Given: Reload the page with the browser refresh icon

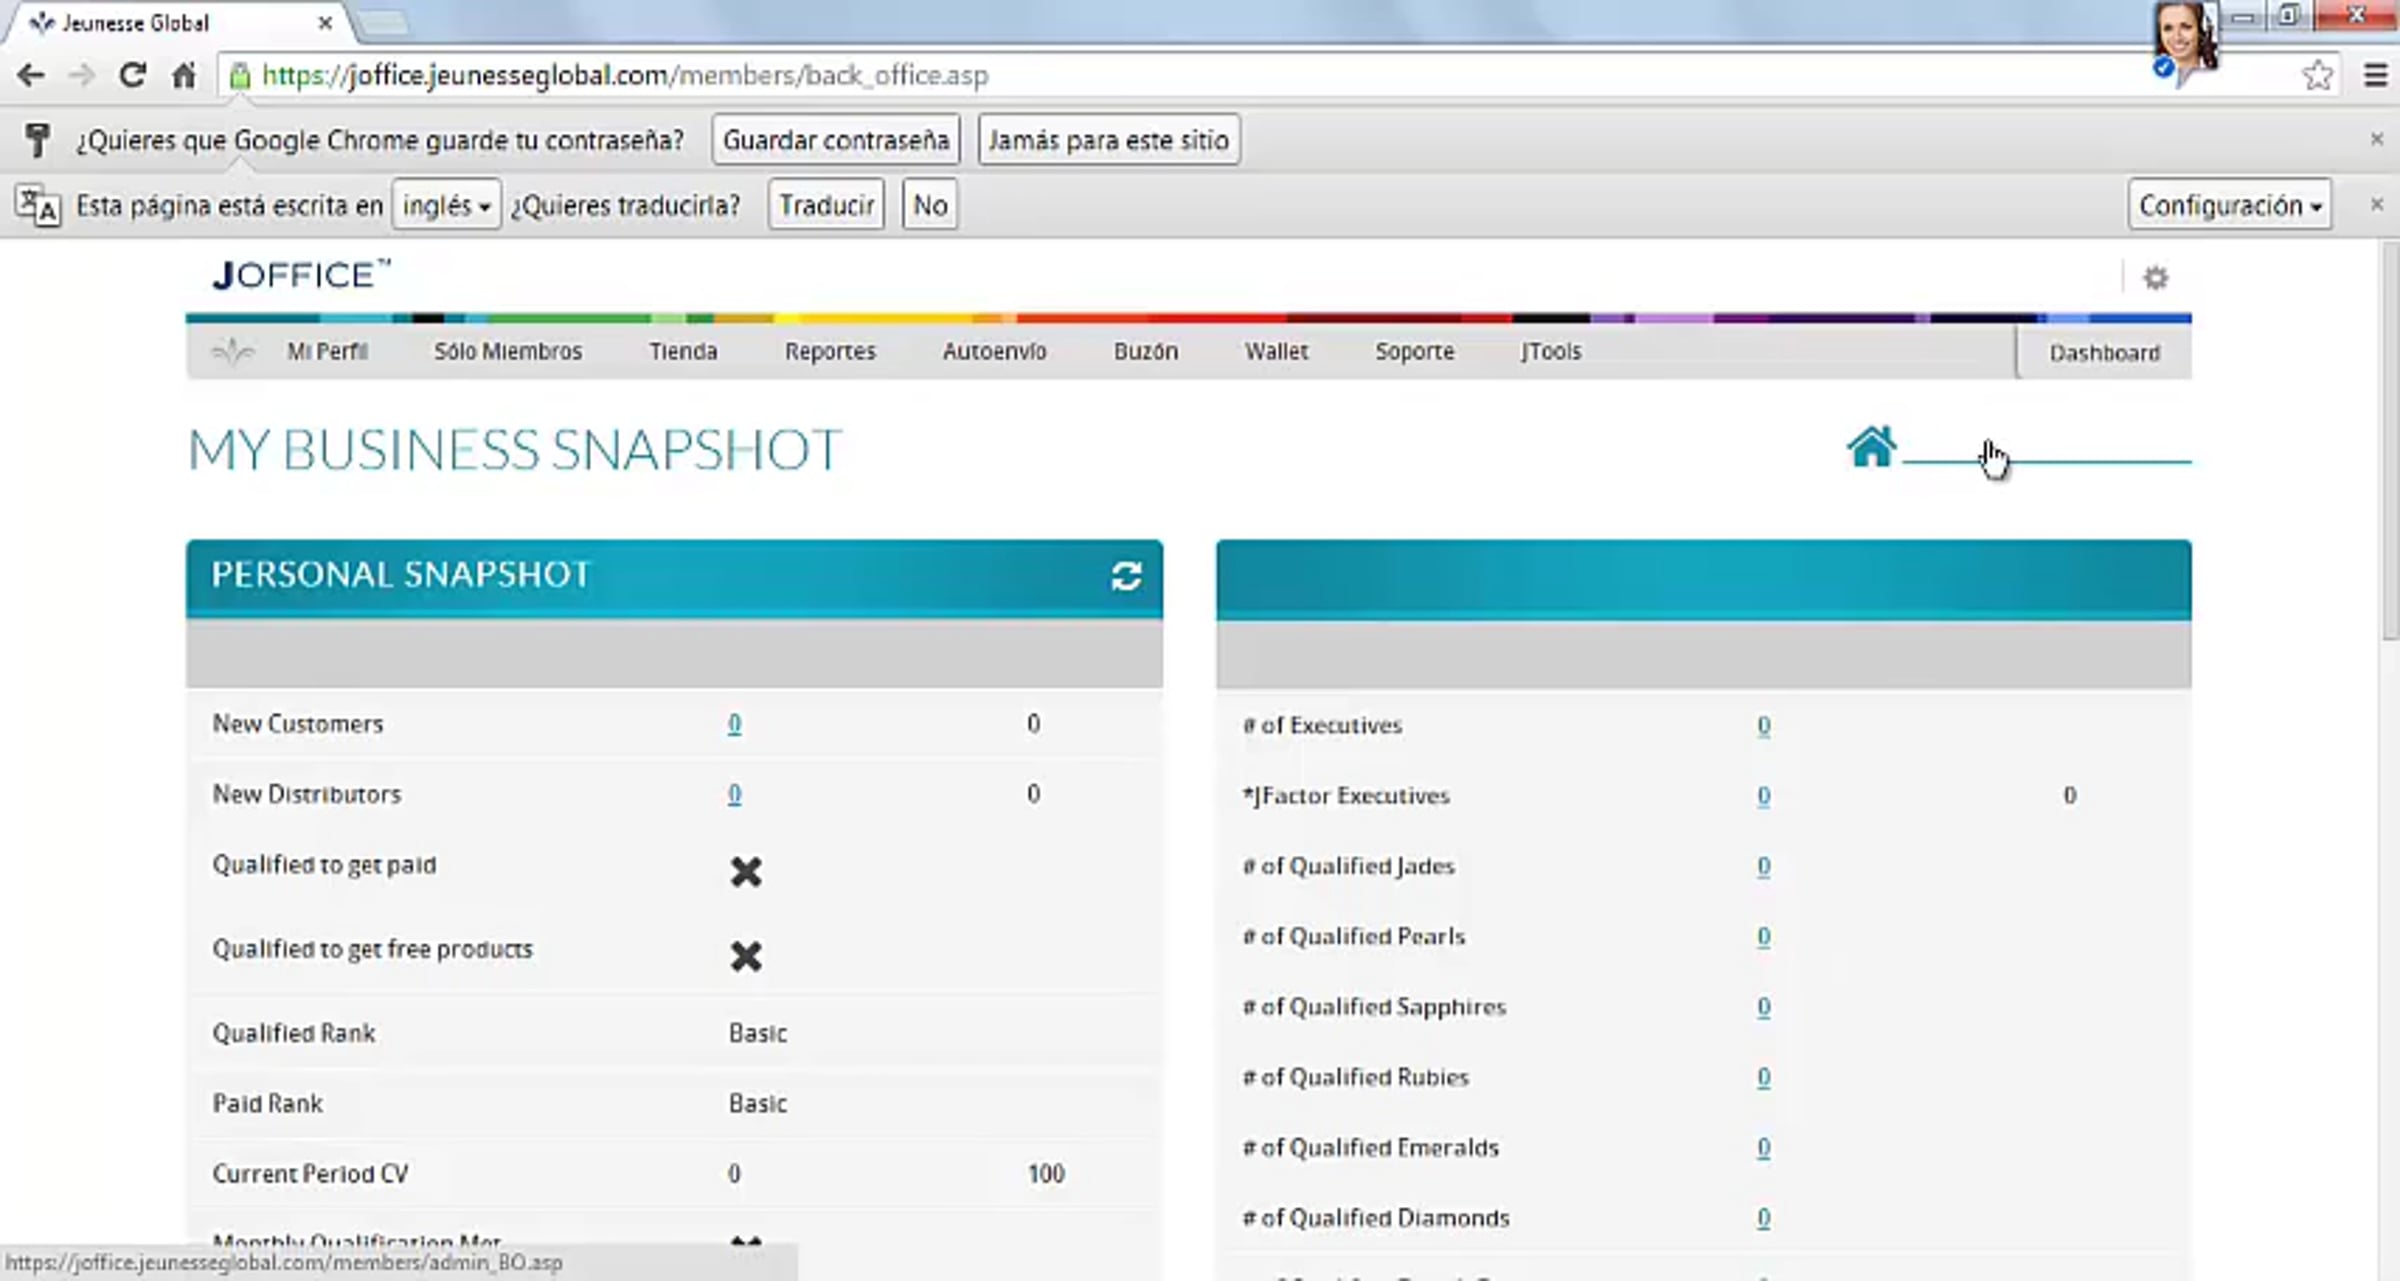Looking at the screenshot, I should (x=132, y=75).
